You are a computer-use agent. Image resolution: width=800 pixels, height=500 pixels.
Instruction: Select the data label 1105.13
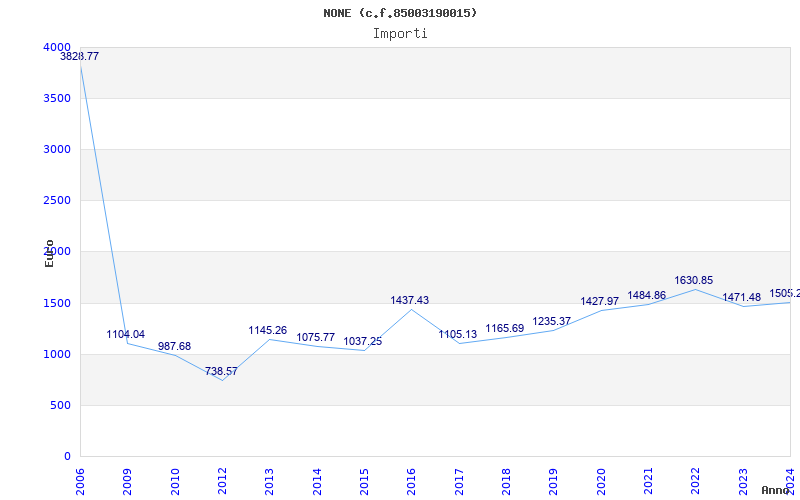(x=458, y=335)
